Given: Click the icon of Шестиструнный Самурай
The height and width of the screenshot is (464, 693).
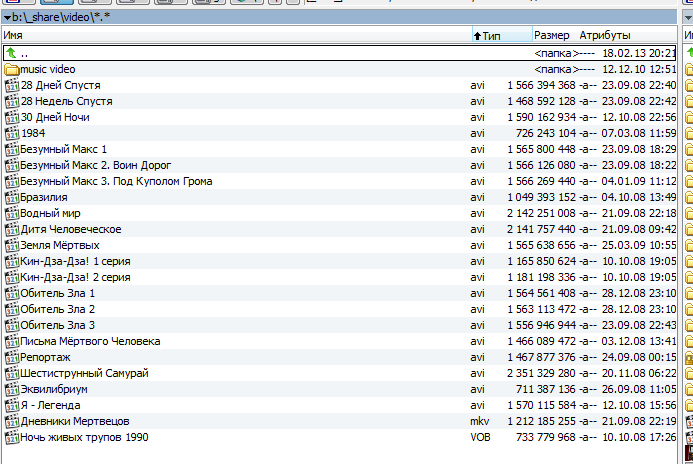Looking at the screenshot, I should coord(12,373).
